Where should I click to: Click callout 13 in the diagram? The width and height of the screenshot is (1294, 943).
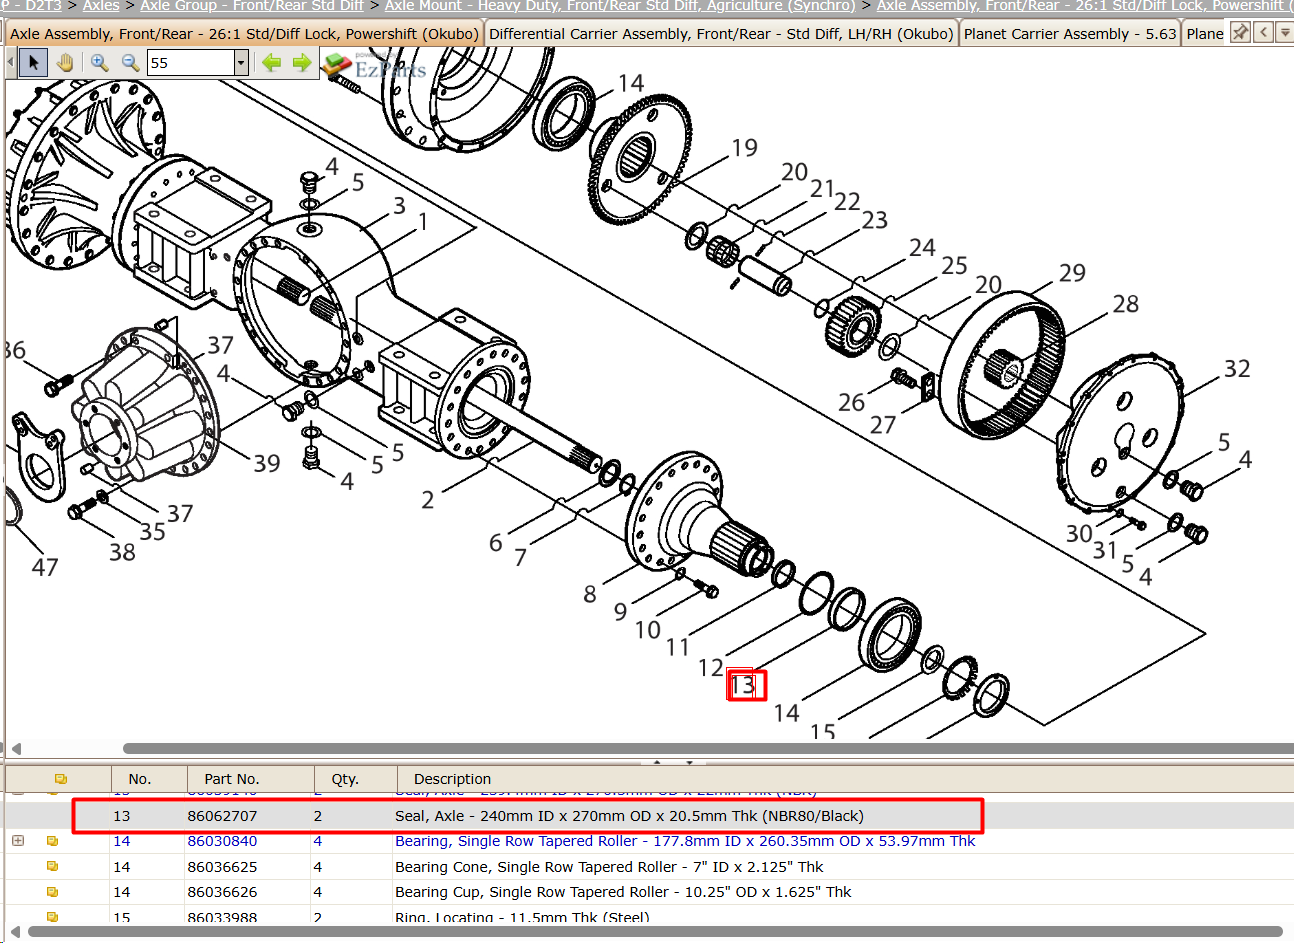(743, 685)
